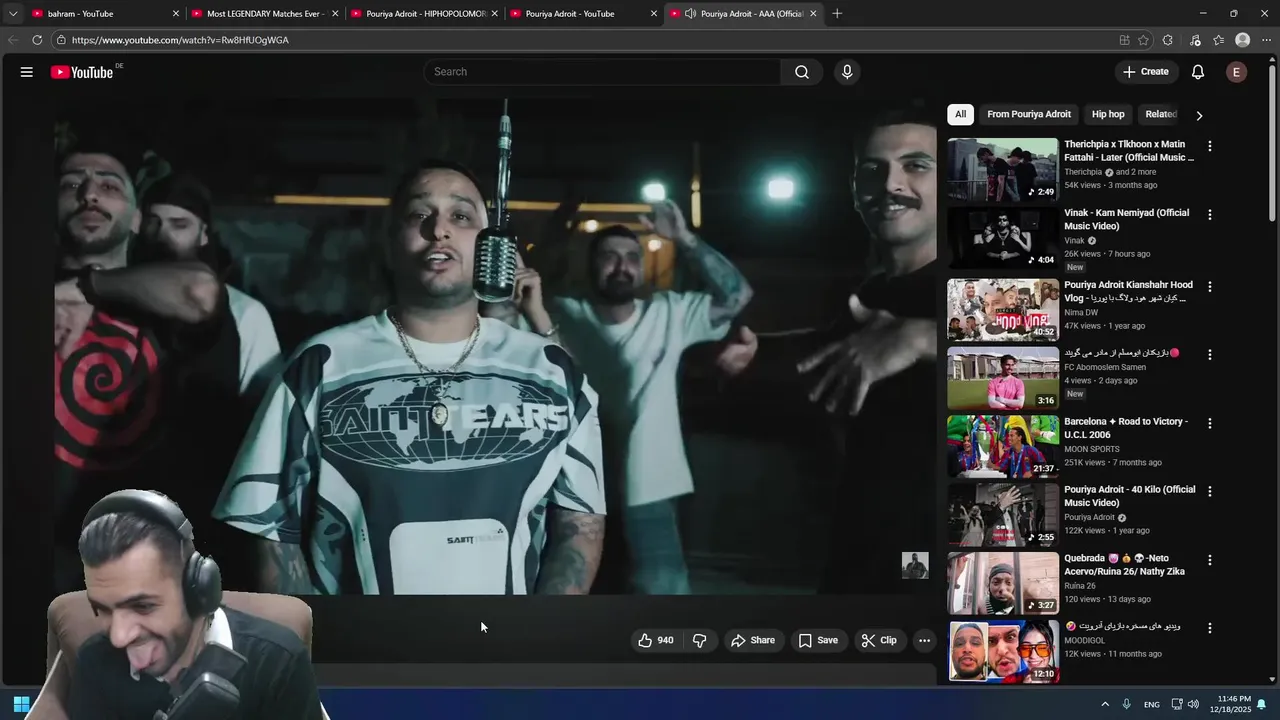Click the YouTube search input field
The image size is (1280, 720).
pyautogui.click(x=602, y=72)
